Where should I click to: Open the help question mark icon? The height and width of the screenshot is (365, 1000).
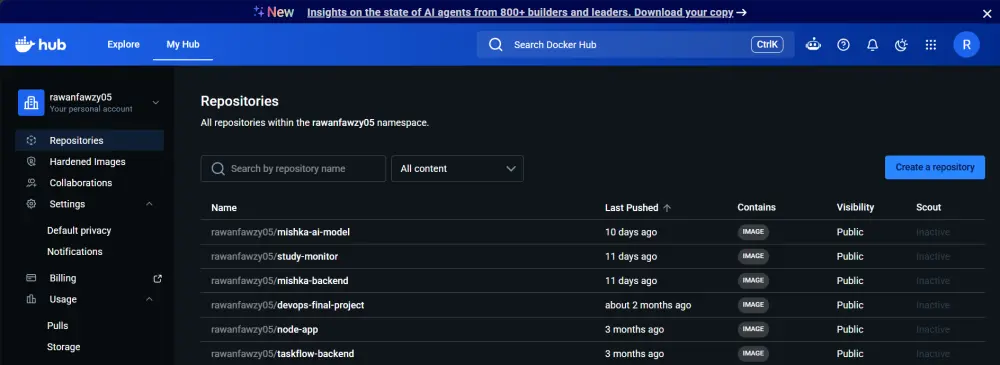843,45
